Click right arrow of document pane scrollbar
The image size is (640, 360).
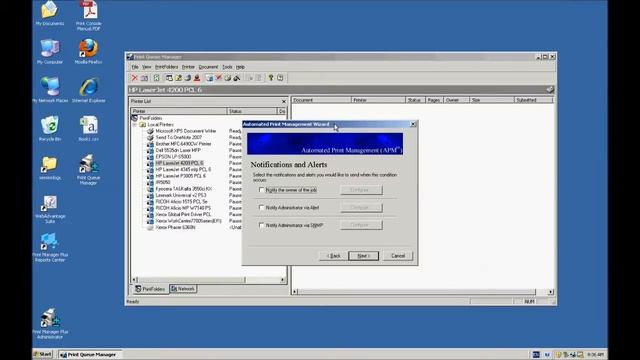(x=550, y=292)
